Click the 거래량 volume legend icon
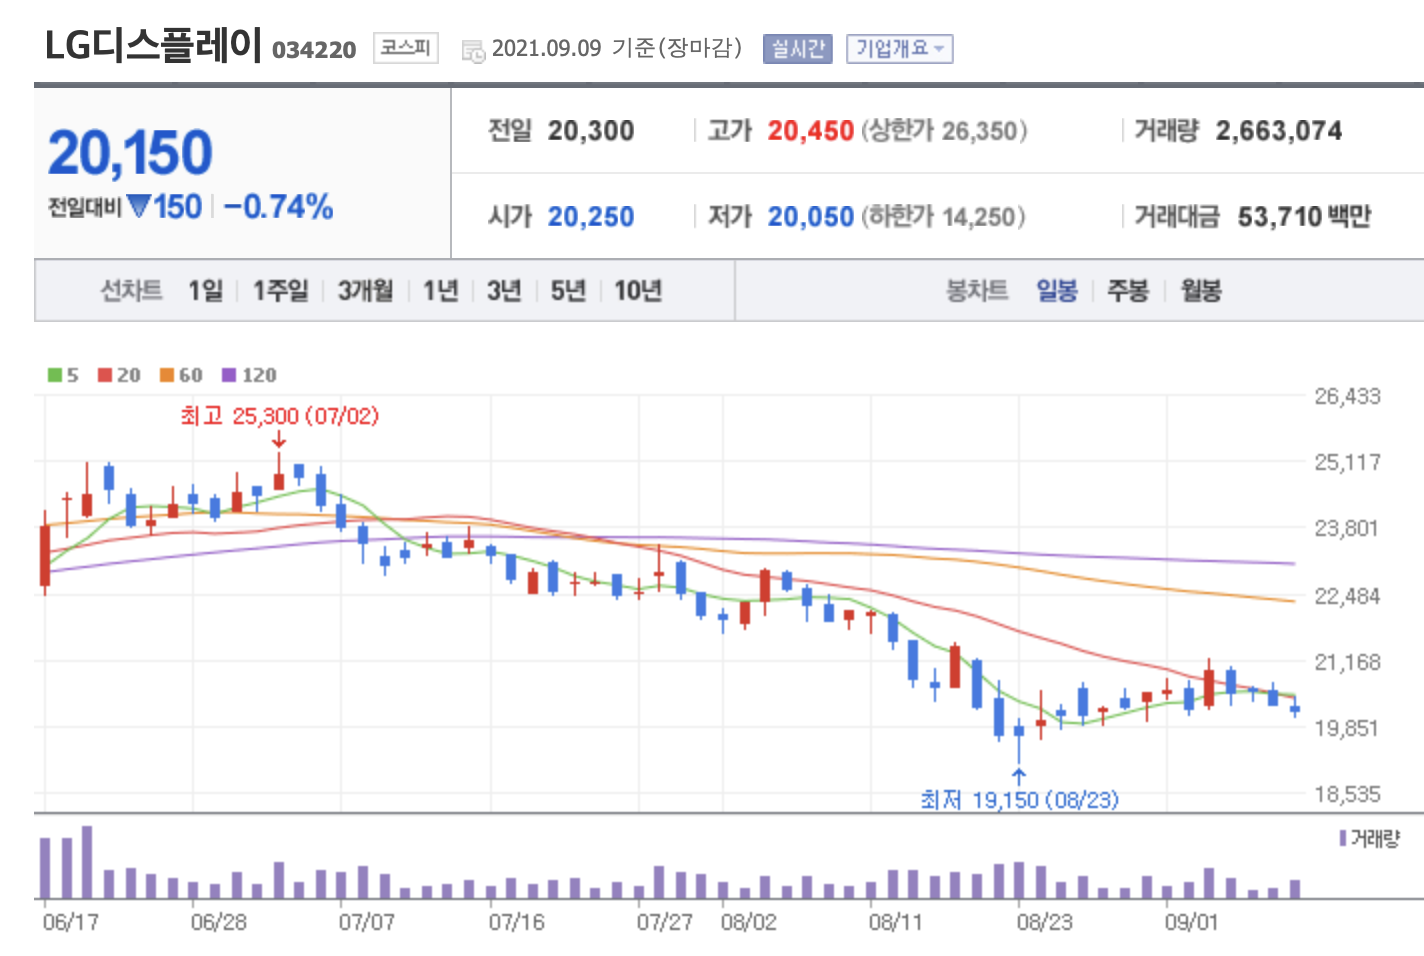This screenshot has width=1424, height=956. [1343, 838]
